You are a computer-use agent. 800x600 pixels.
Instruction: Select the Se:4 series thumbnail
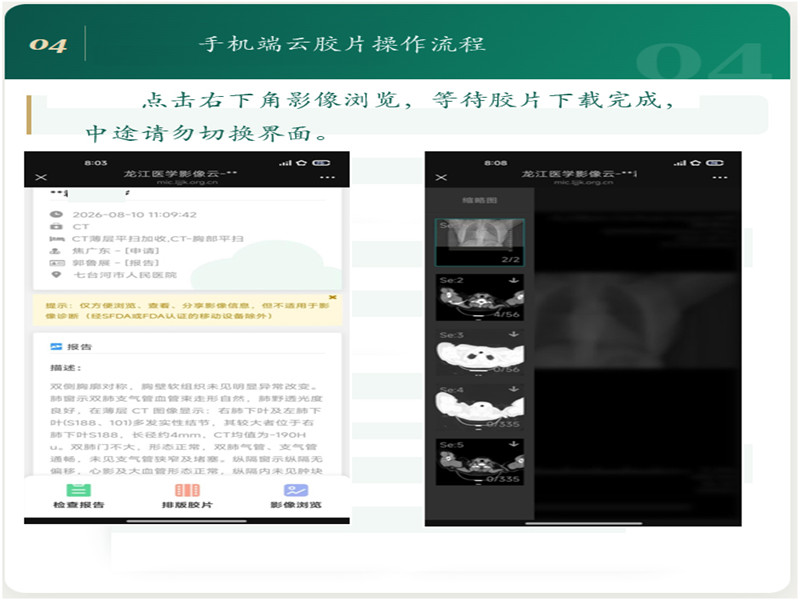click(x=480, y=407)
